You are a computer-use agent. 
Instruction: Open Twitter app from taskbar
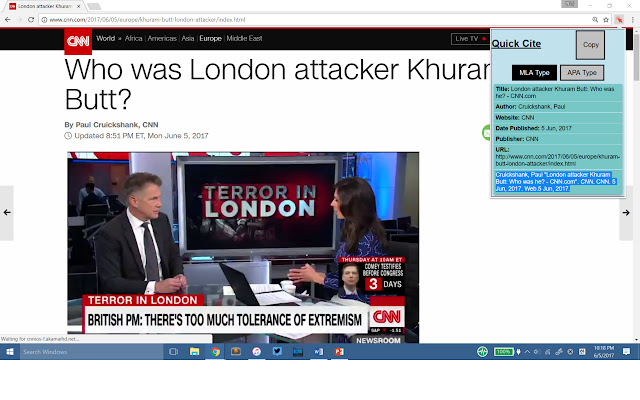point(277,352)
